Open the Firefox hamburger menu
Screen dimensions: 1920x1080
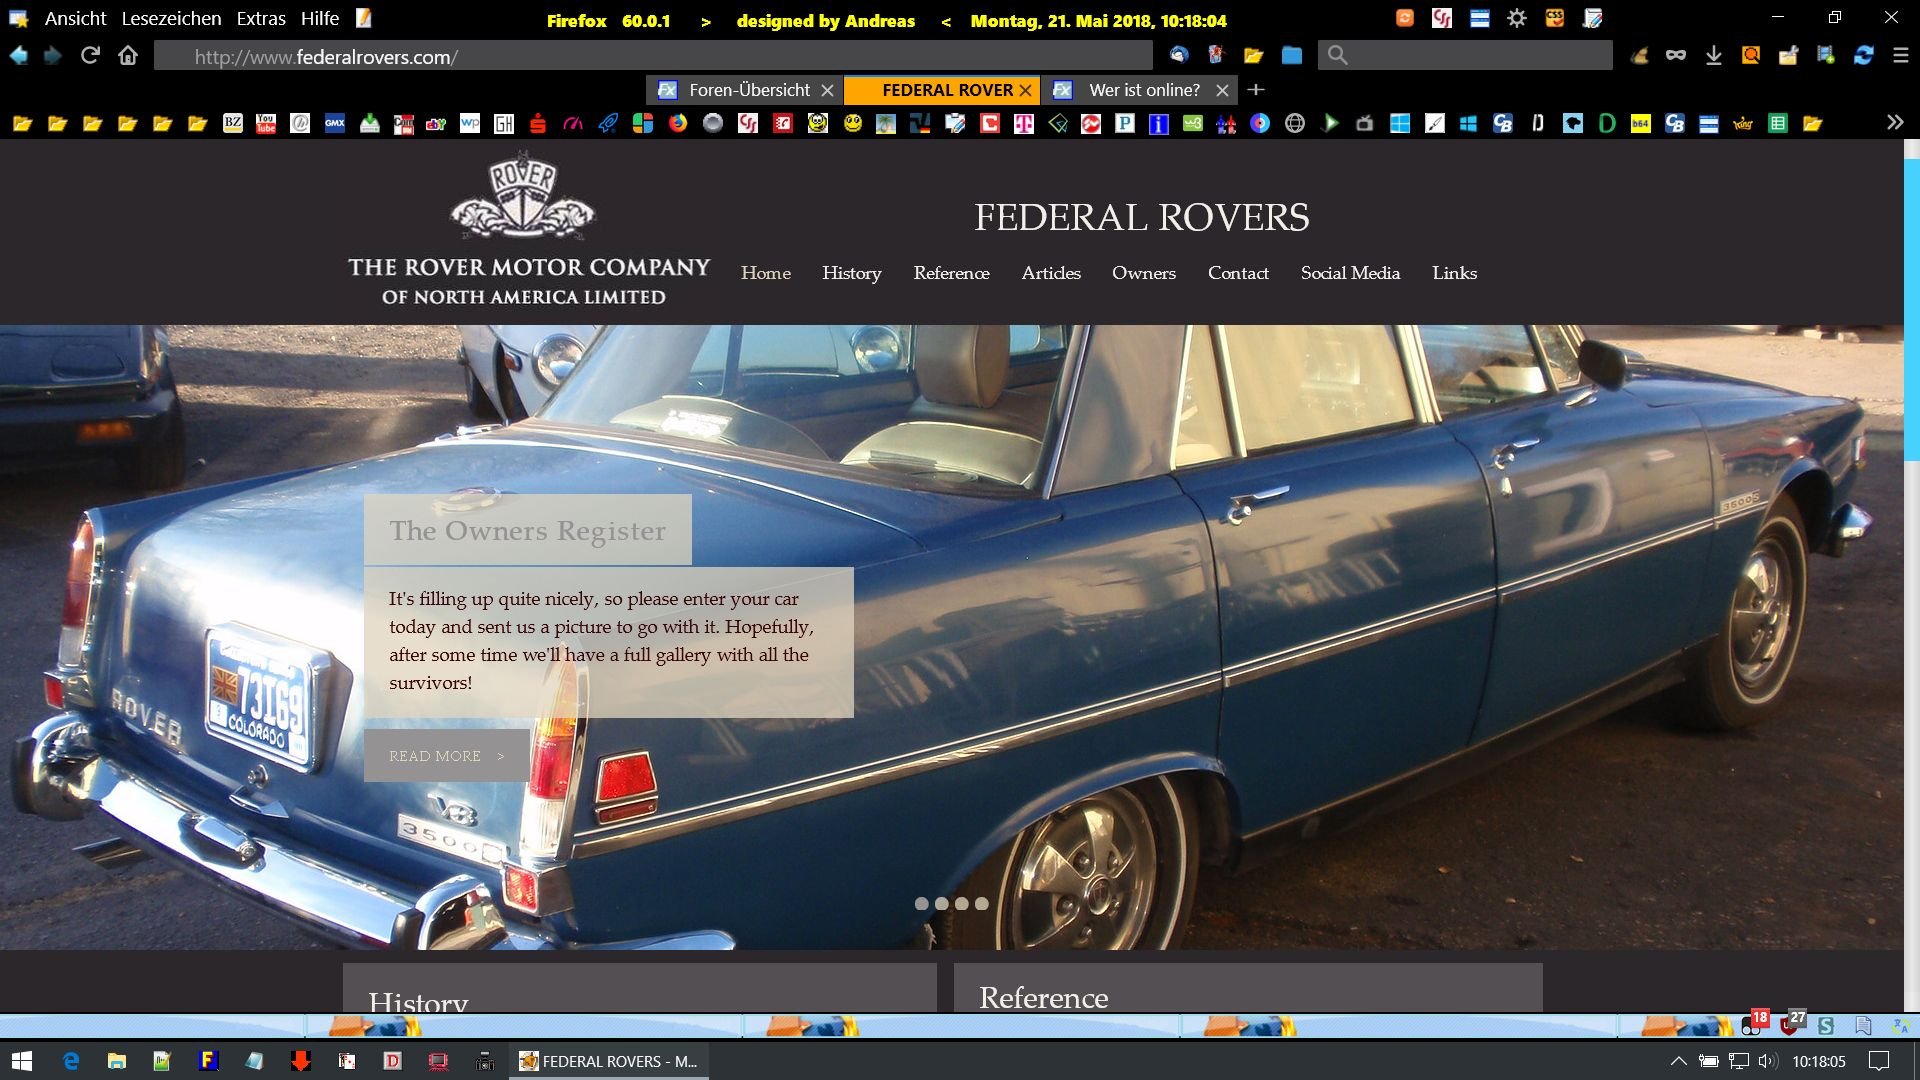1901,56
